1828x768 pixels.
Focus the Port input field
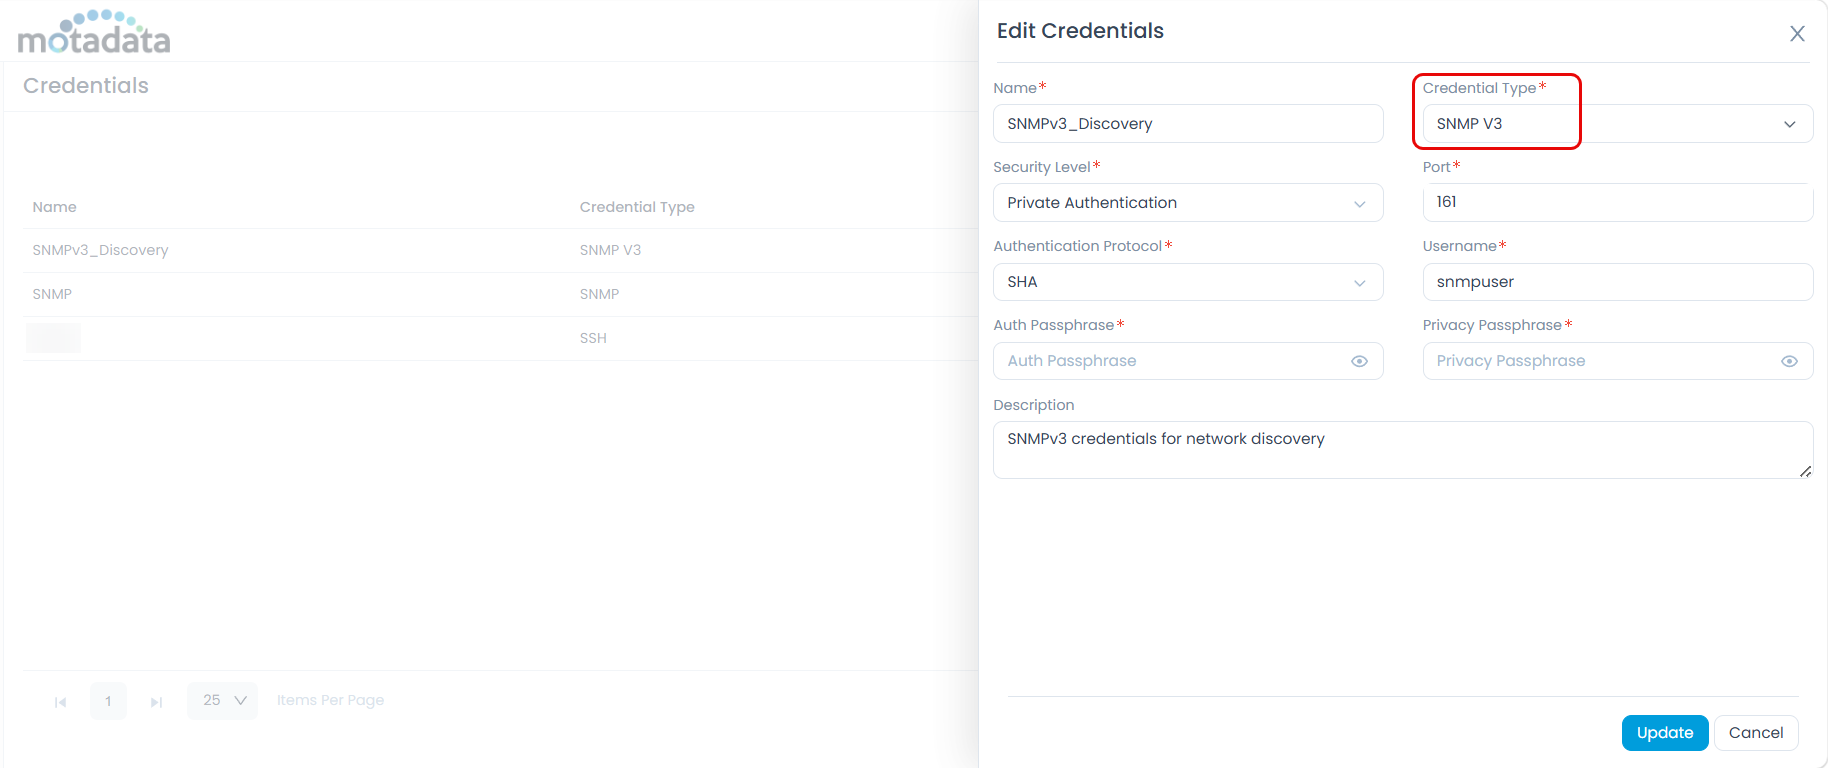(1616, 203)
